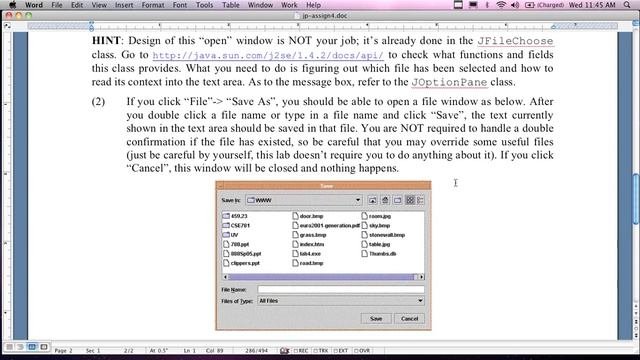Click Details view icon in Save dialog picture
Image resolution: width=640 pixels, height=360 pixels.
click(x=420, y=200)
